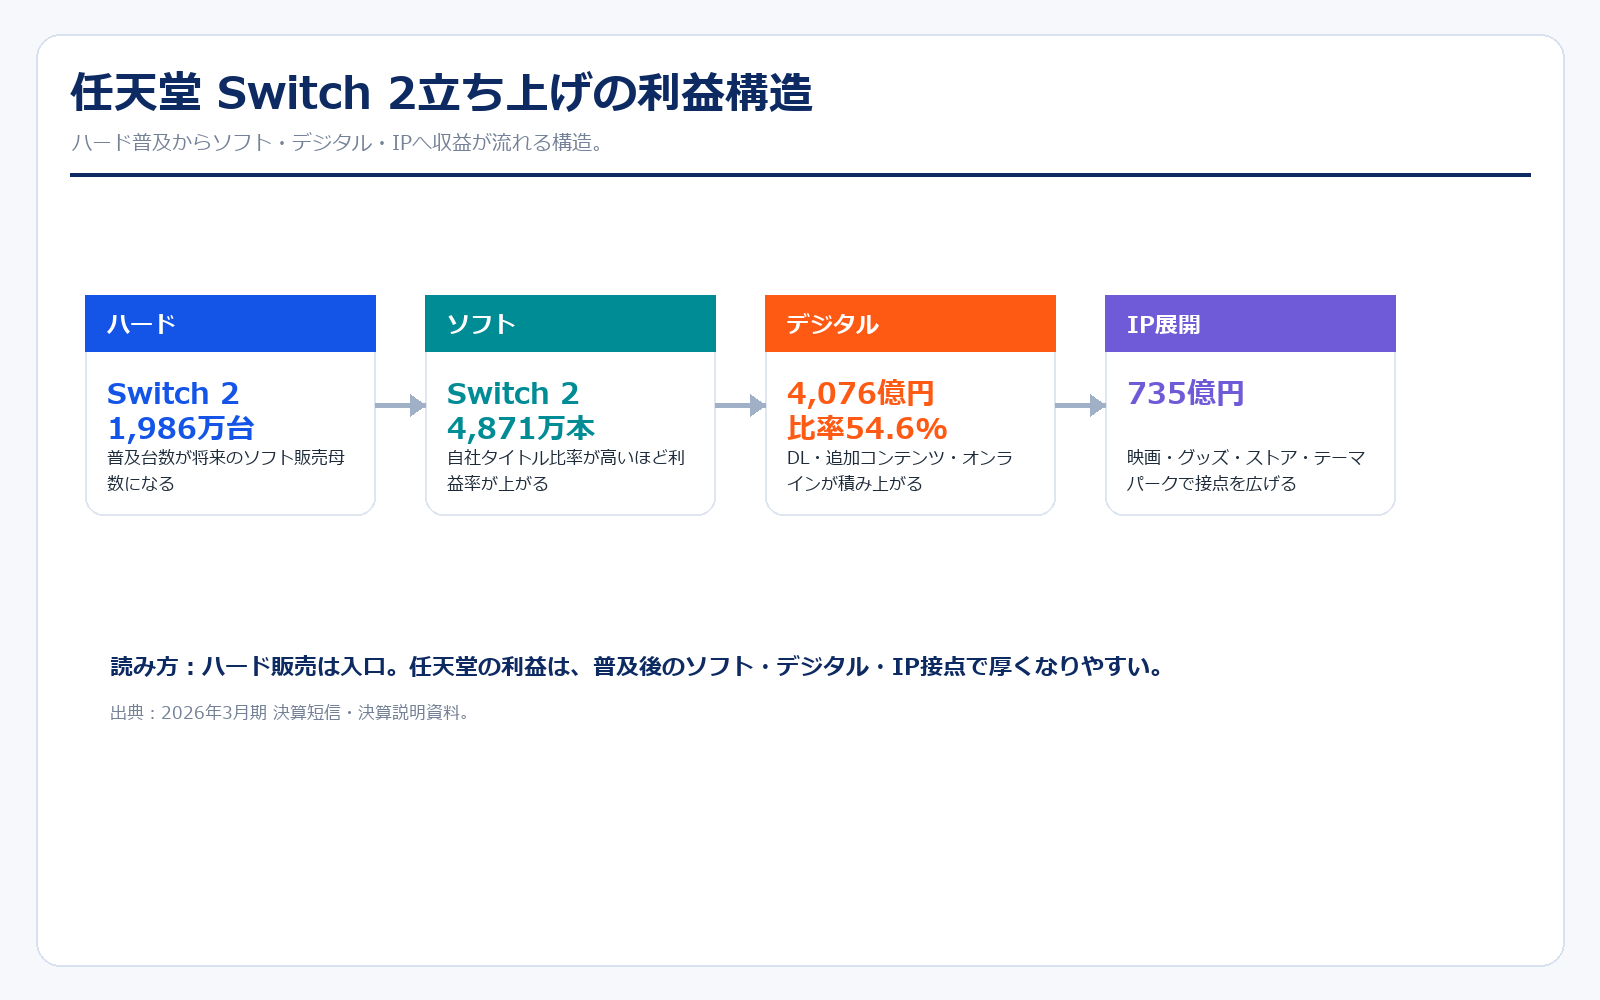The width and height of the screenshot is (1600, 1000).
Task: Click description 普及台数が将来のソフト販売母数になる
Action: point(226,470)
